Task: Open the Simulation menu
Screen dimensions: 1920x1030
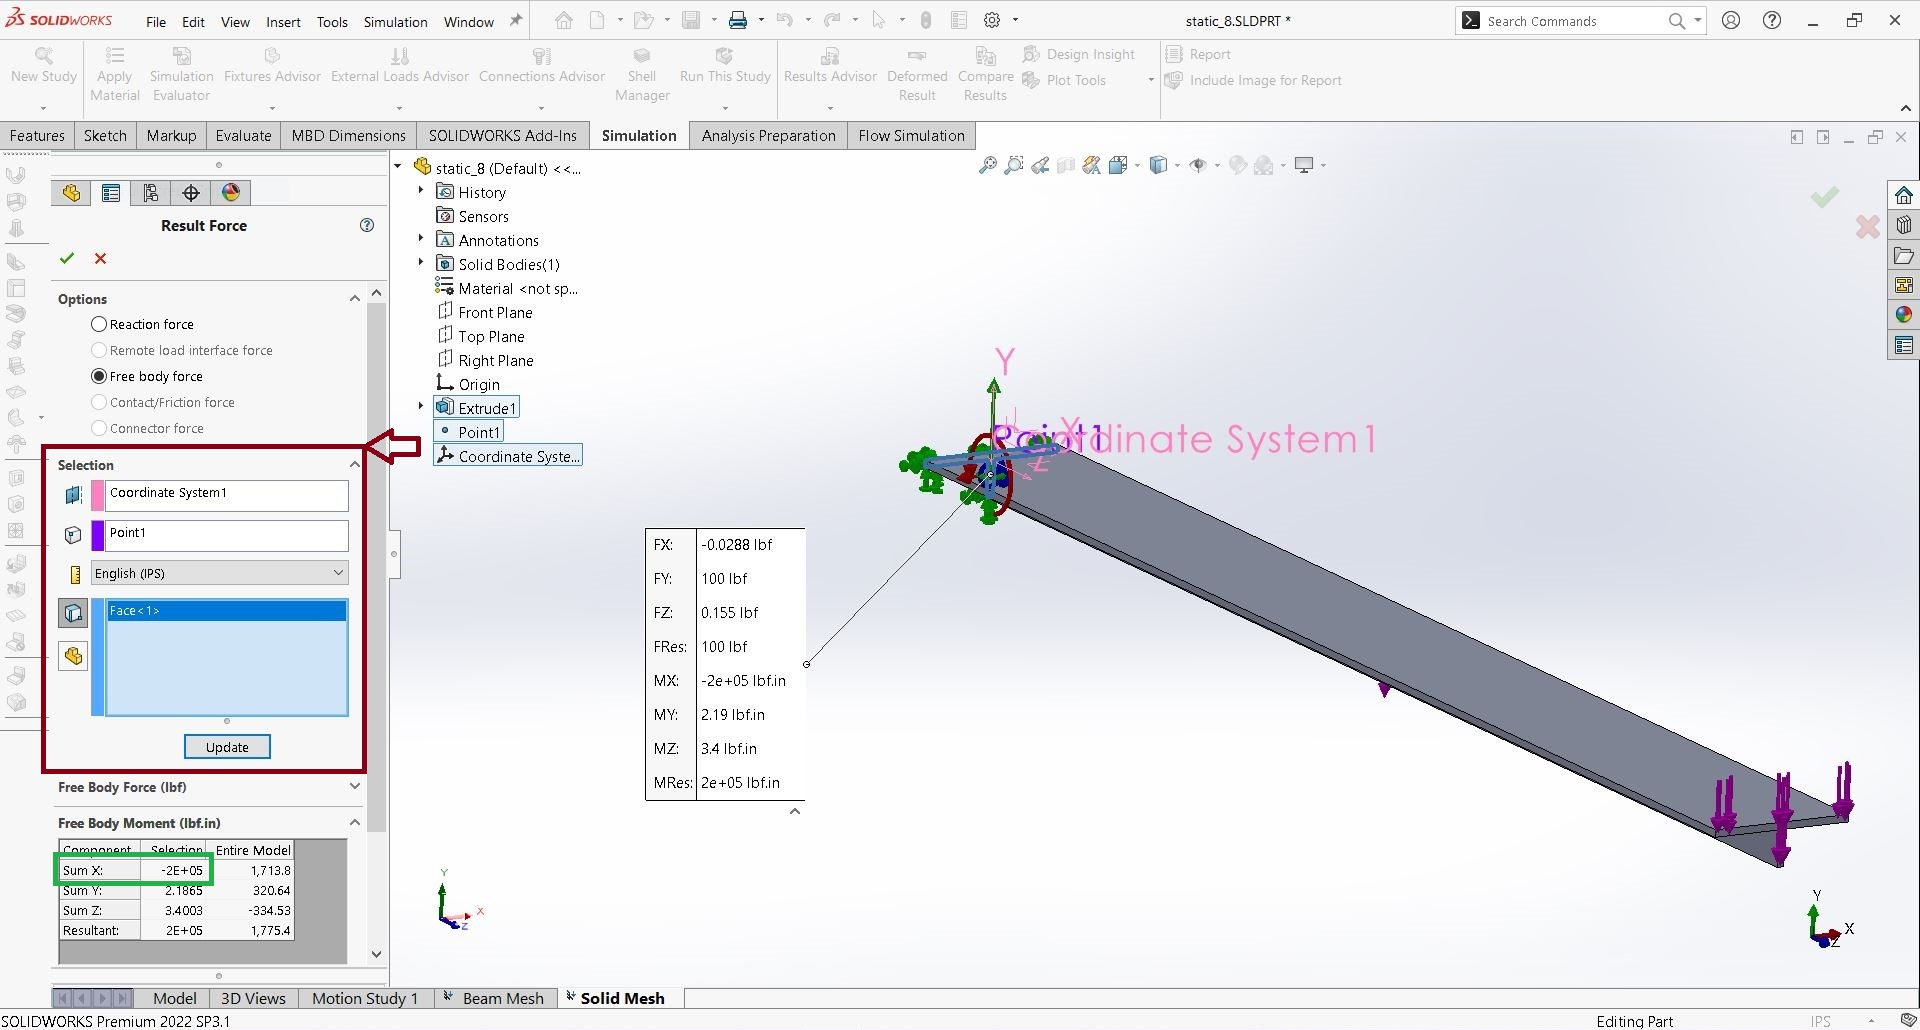Action: click(395, 21)
